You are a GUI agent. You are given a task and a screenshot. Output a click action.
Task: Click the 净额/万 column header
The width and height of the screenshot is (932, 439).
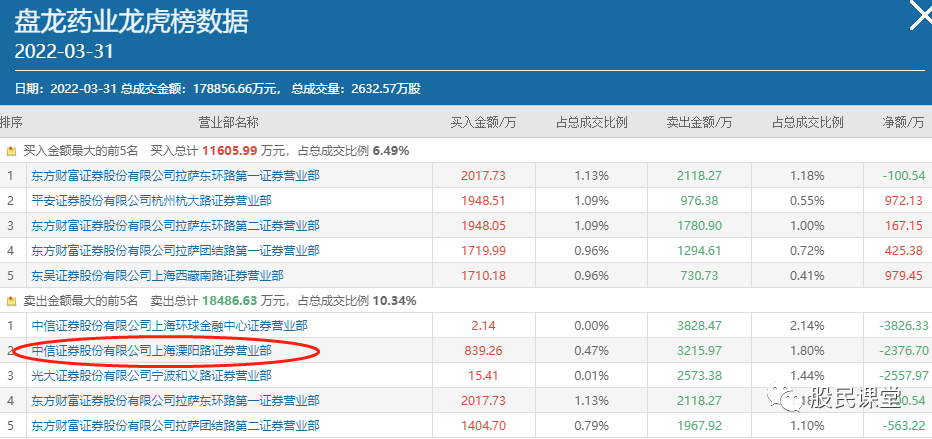[x=903, y=122]
